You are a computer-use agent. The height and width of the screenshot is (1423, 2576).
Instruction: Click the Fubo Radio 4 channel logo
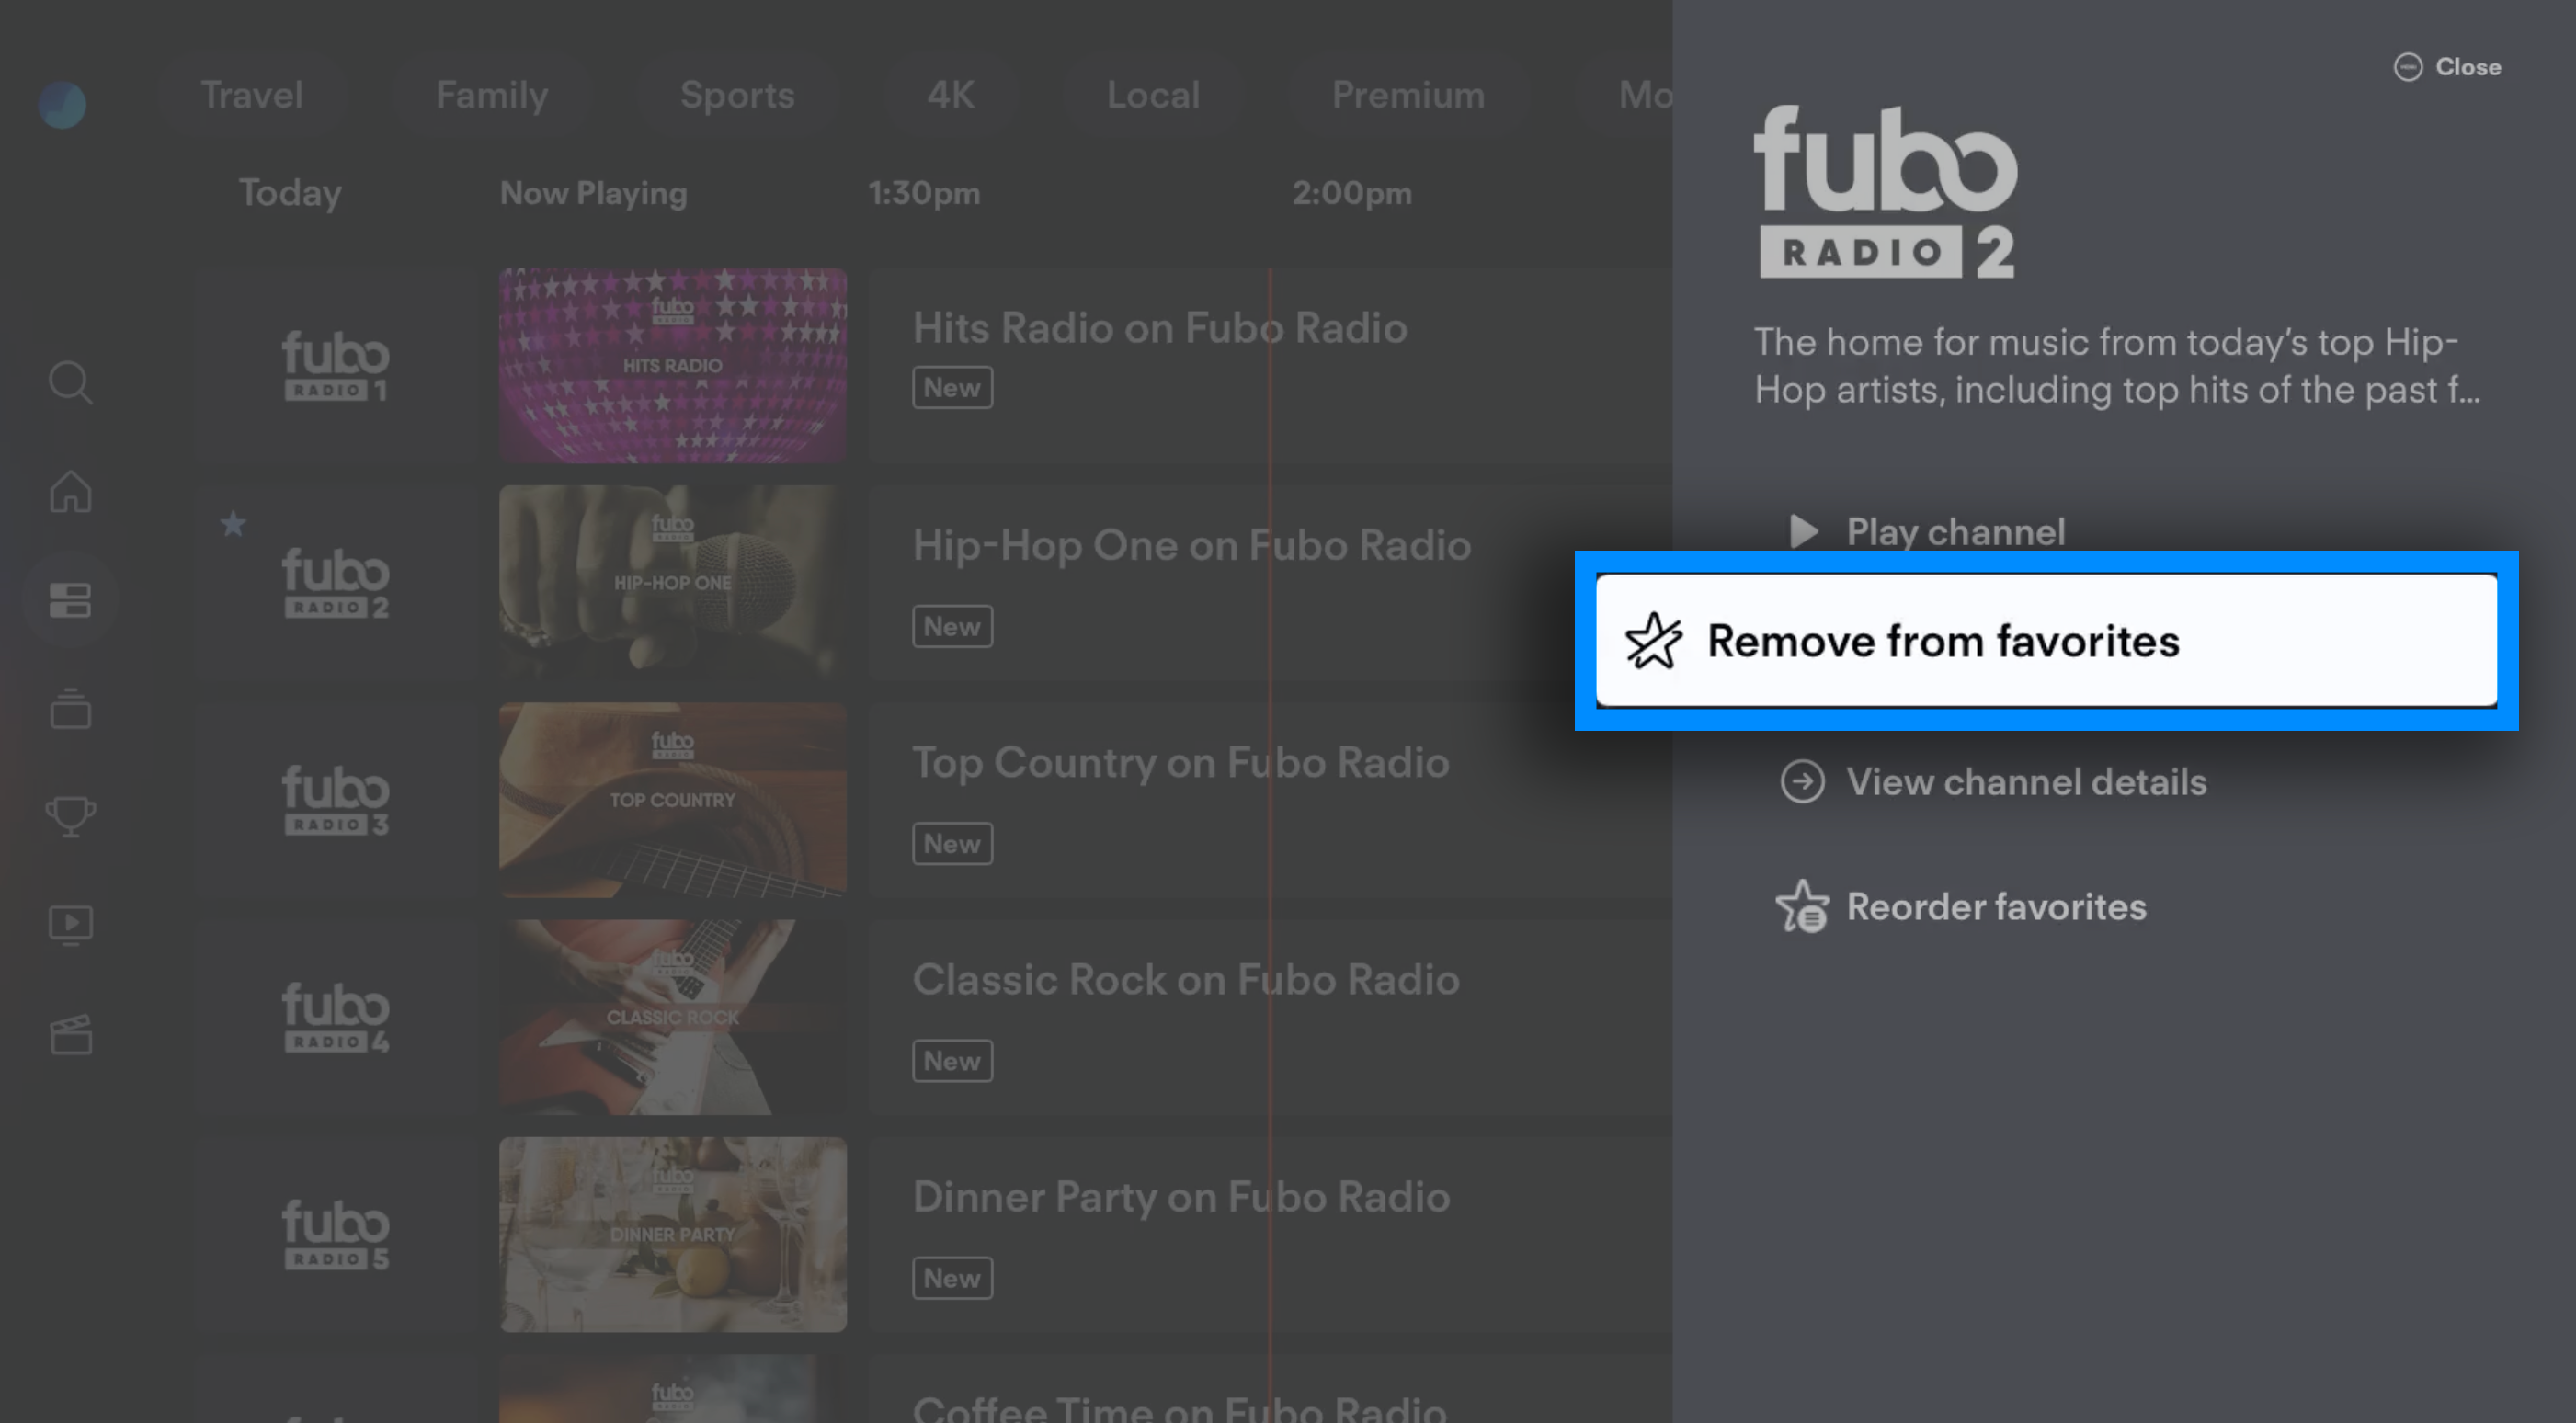pyautogui.click(x=336, y=1017)
